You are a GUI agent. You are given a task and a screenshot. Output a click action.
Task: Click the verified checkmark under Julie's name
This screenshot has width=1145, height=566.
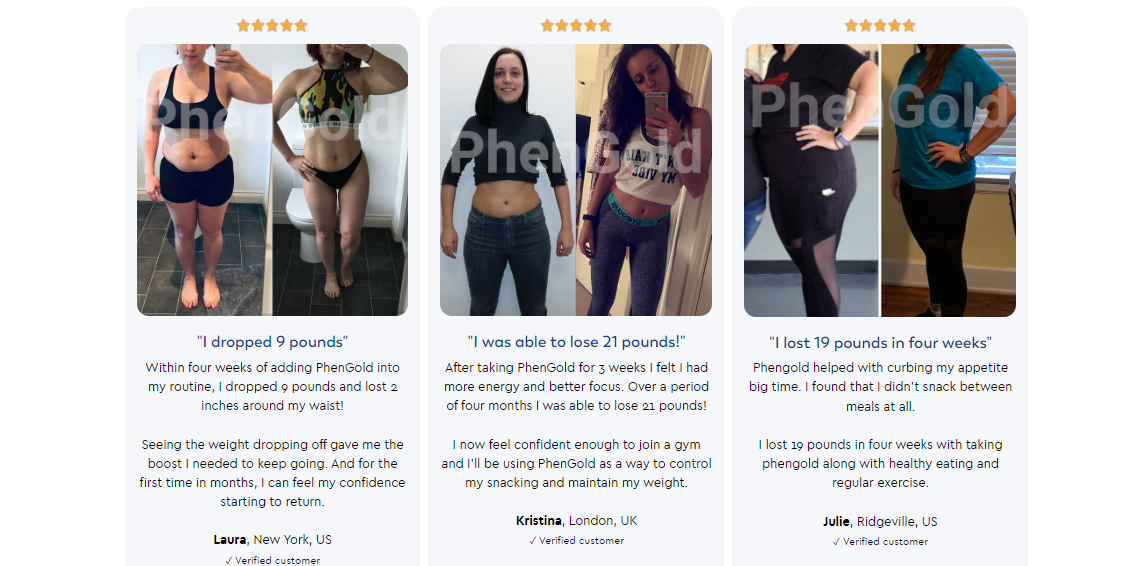tap(880, 542)
